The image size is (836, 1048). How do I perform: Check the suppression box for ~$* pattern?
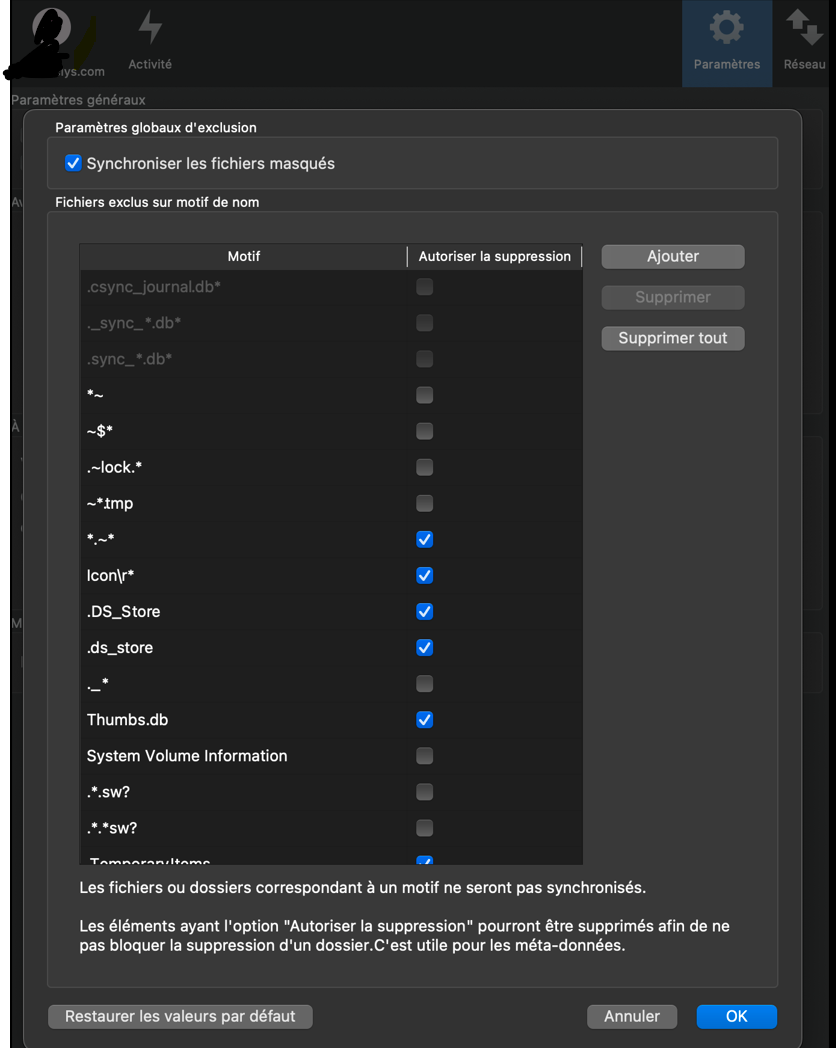pos(424,431)
